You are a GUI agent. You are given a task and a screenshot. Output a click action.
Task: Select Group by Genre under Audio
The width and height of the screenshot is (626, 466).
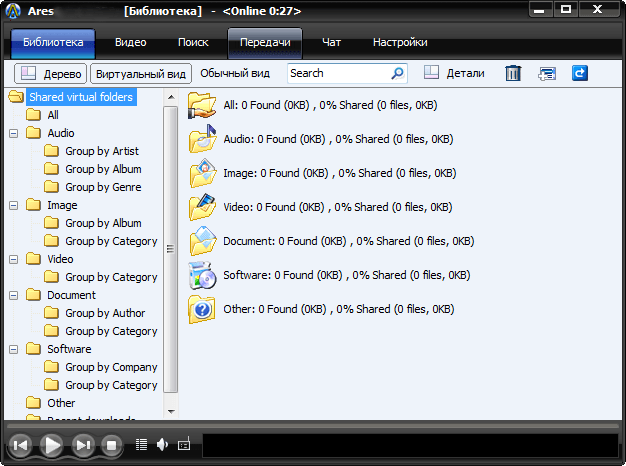(x=103, y=187)
